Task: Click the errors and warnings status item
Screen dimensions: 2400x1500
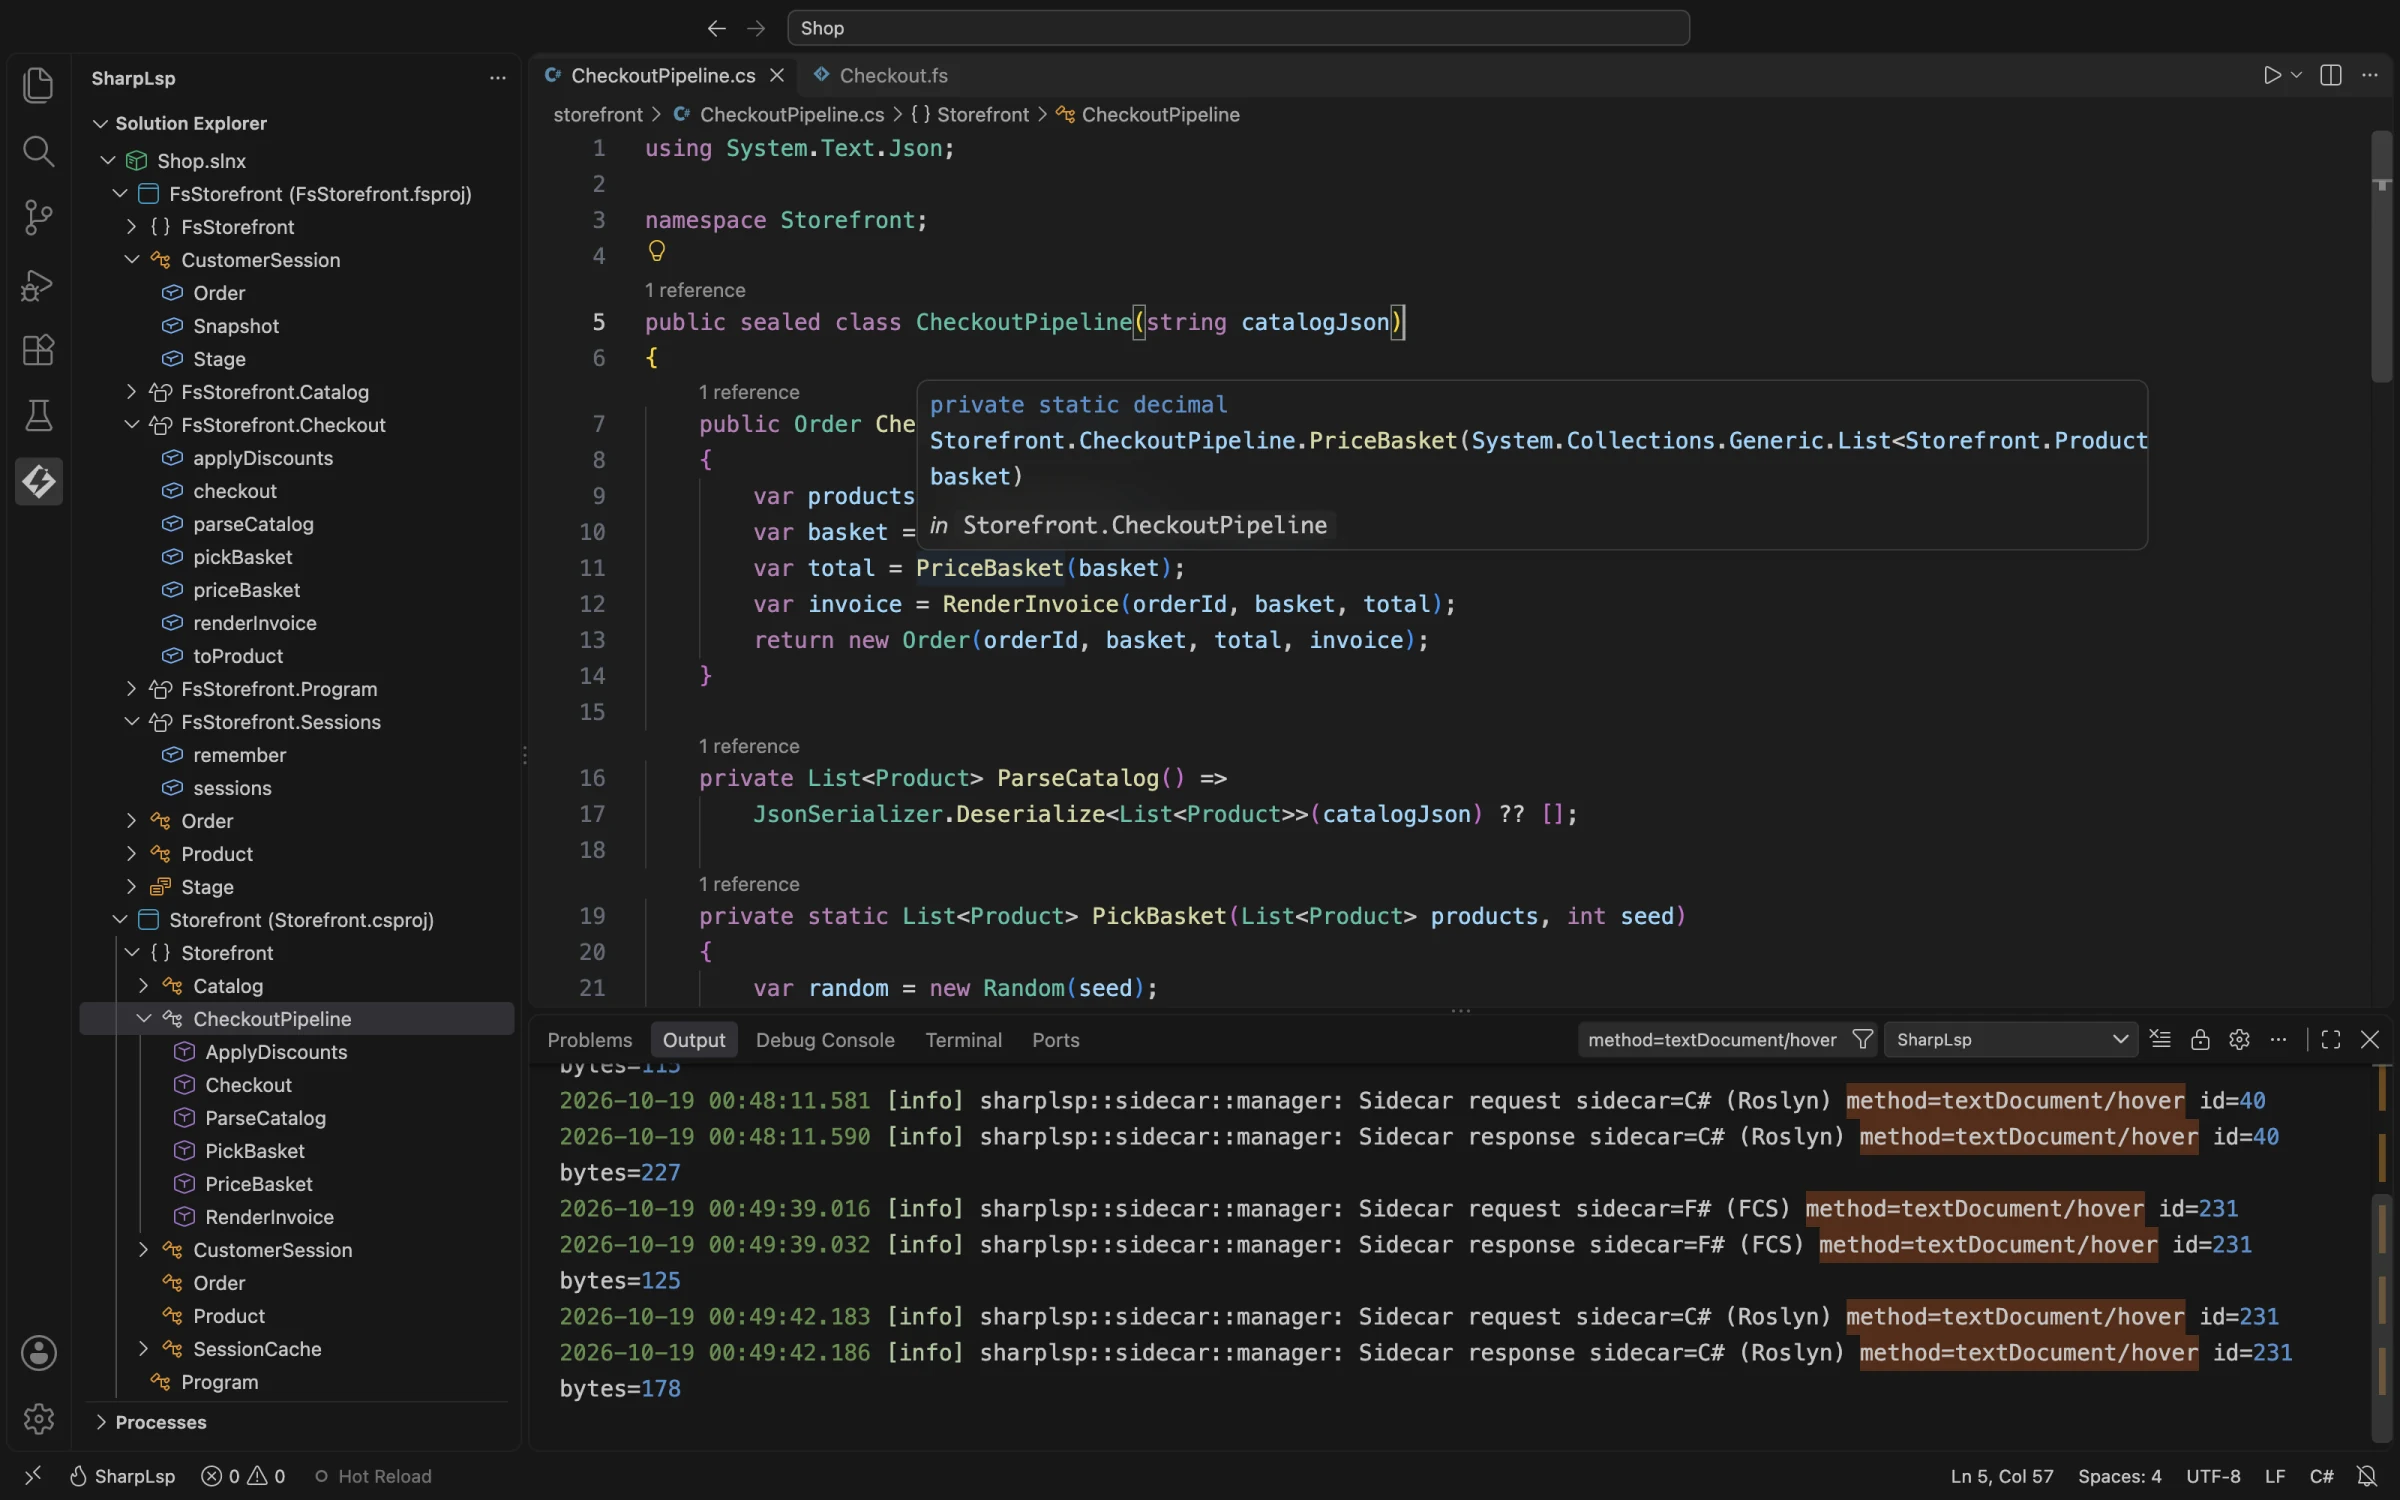Action: point(243,1476)
